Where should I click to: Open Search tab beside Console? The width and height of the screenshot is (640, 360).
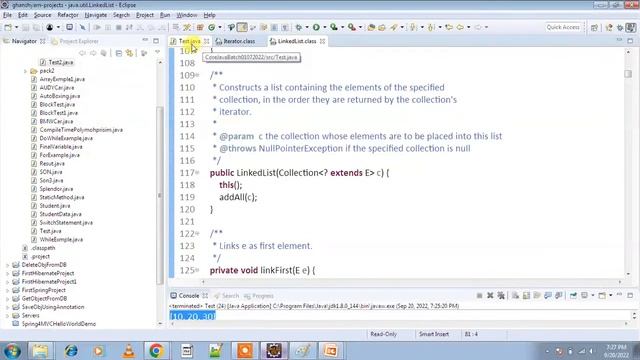click(227, 296)
